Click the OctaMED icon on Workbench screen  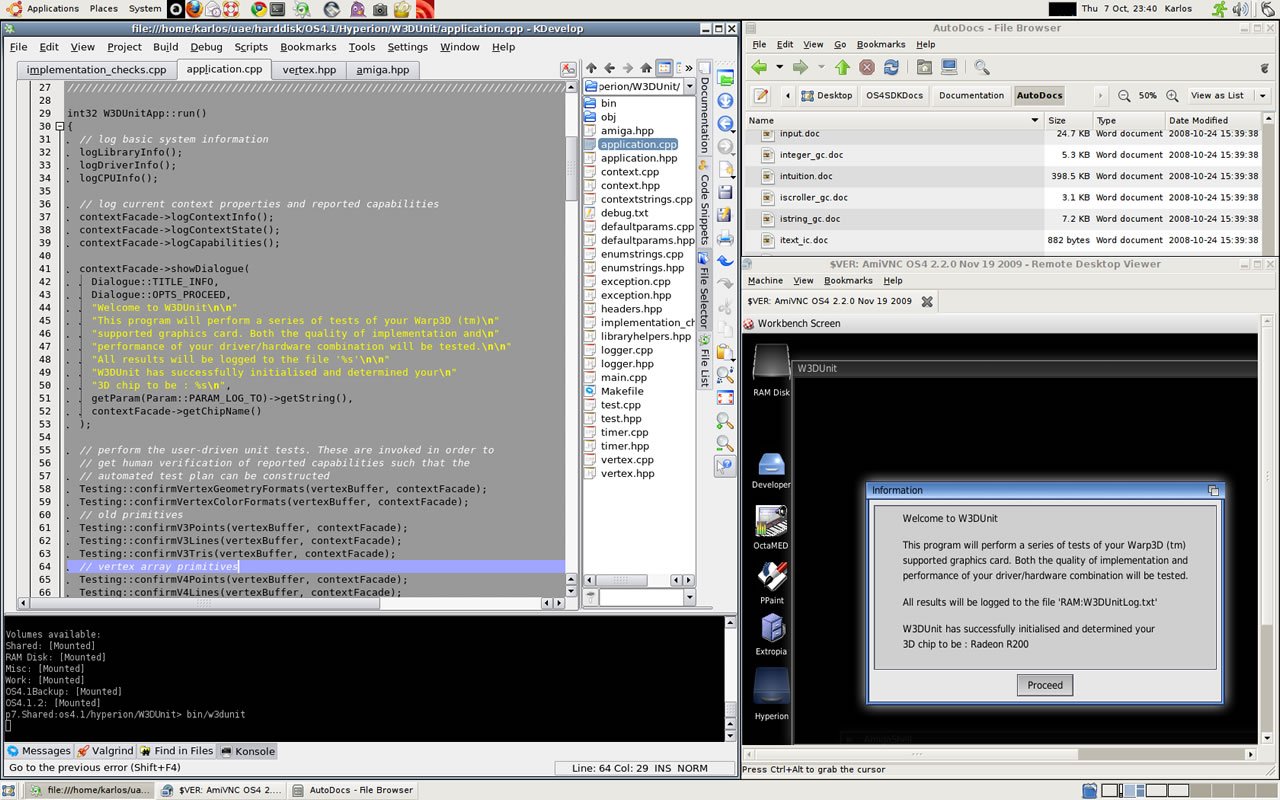[770, 527]
